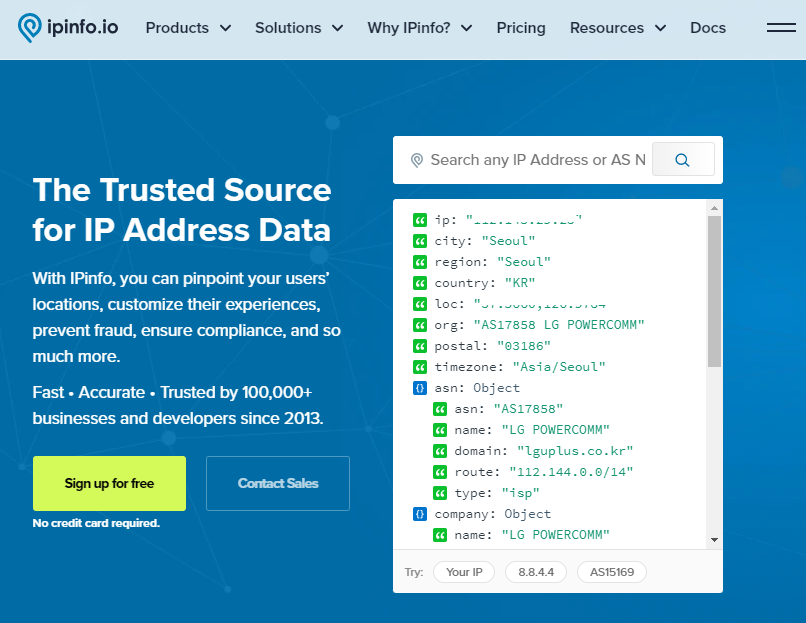Open the Docs page
806x623 pixels.
[708, 28]
